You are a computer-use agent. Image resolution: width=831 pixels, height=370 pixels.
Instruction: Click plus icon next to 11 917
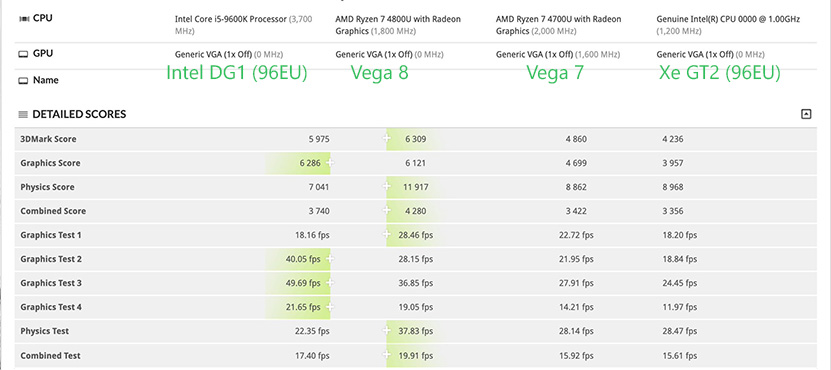(387, 187)
